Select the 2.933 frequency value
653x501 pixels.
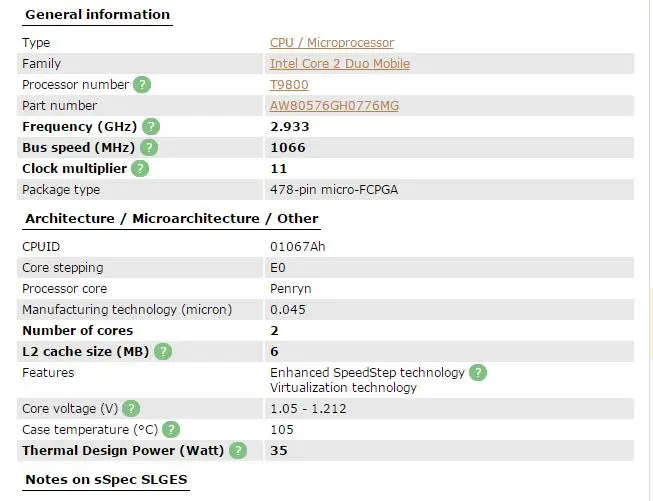pos(289,127)
